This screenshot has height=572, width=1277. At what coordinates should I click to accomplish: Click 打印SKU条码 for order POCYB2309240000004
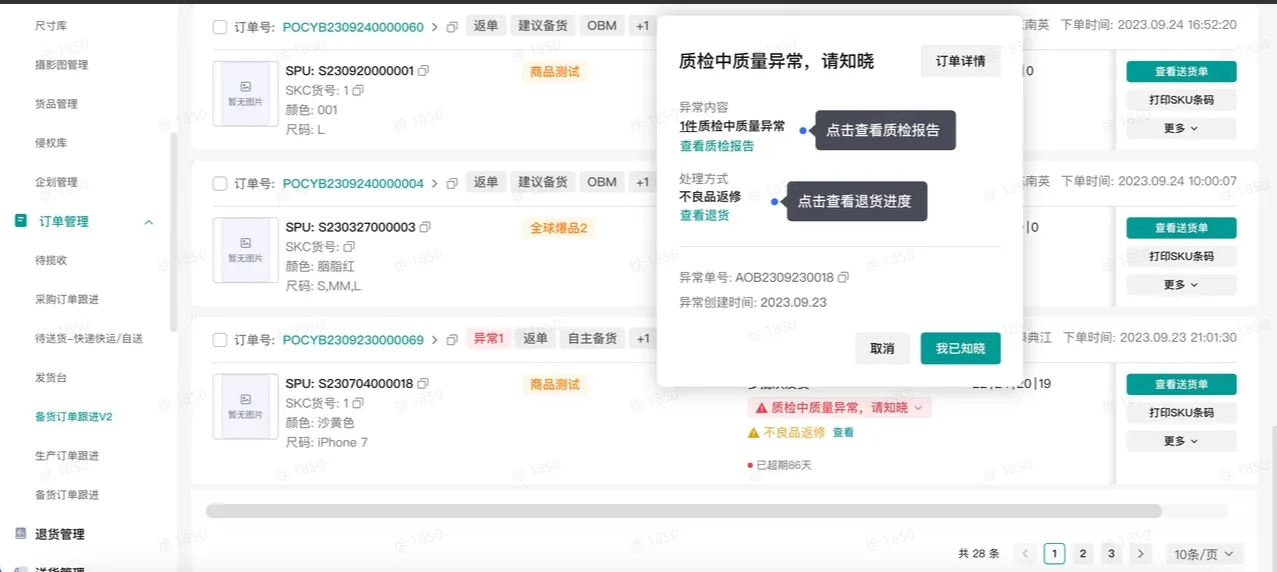tap(1181, 256)
